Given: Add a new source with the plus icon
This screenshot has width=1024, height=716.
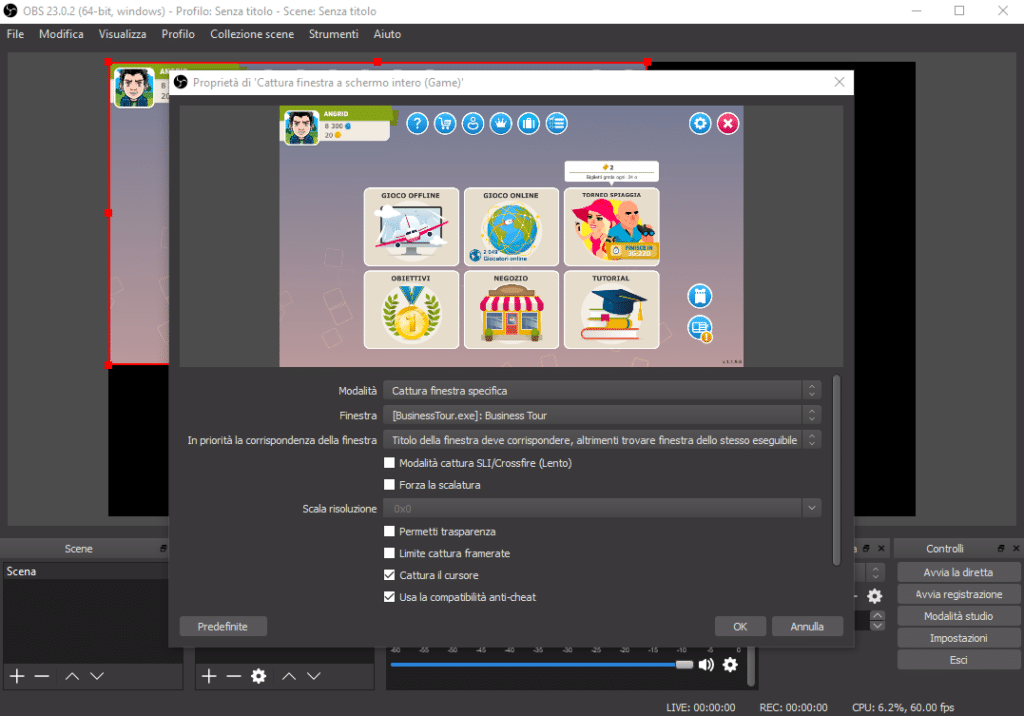Looking at the screenshot, I should click(209, 676).
